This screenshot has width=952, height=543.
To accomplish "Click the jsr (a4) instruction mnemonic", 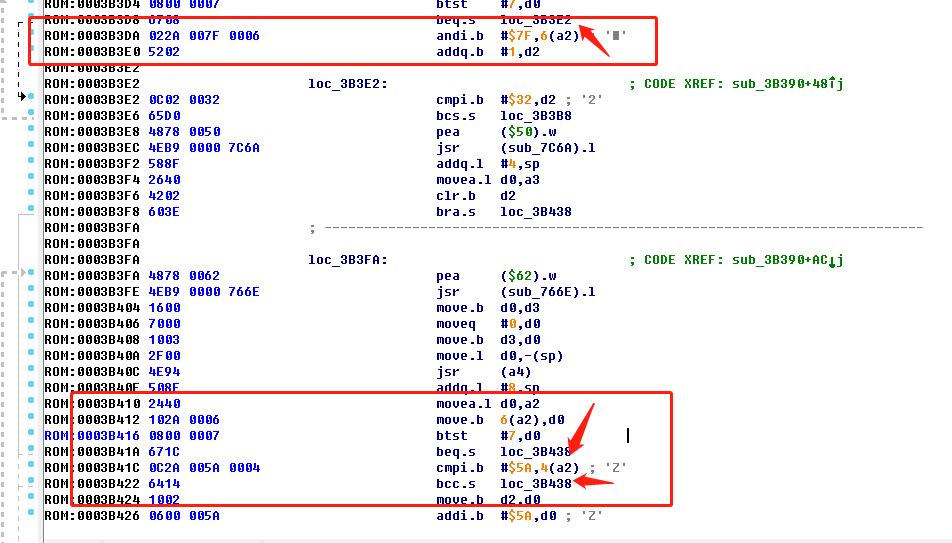I will [x=448, y=372].
